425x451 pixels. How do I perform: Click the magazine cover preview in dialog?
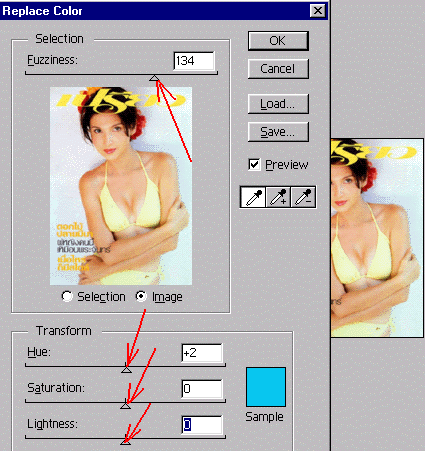pyautogui.click(x=121, y=186)
